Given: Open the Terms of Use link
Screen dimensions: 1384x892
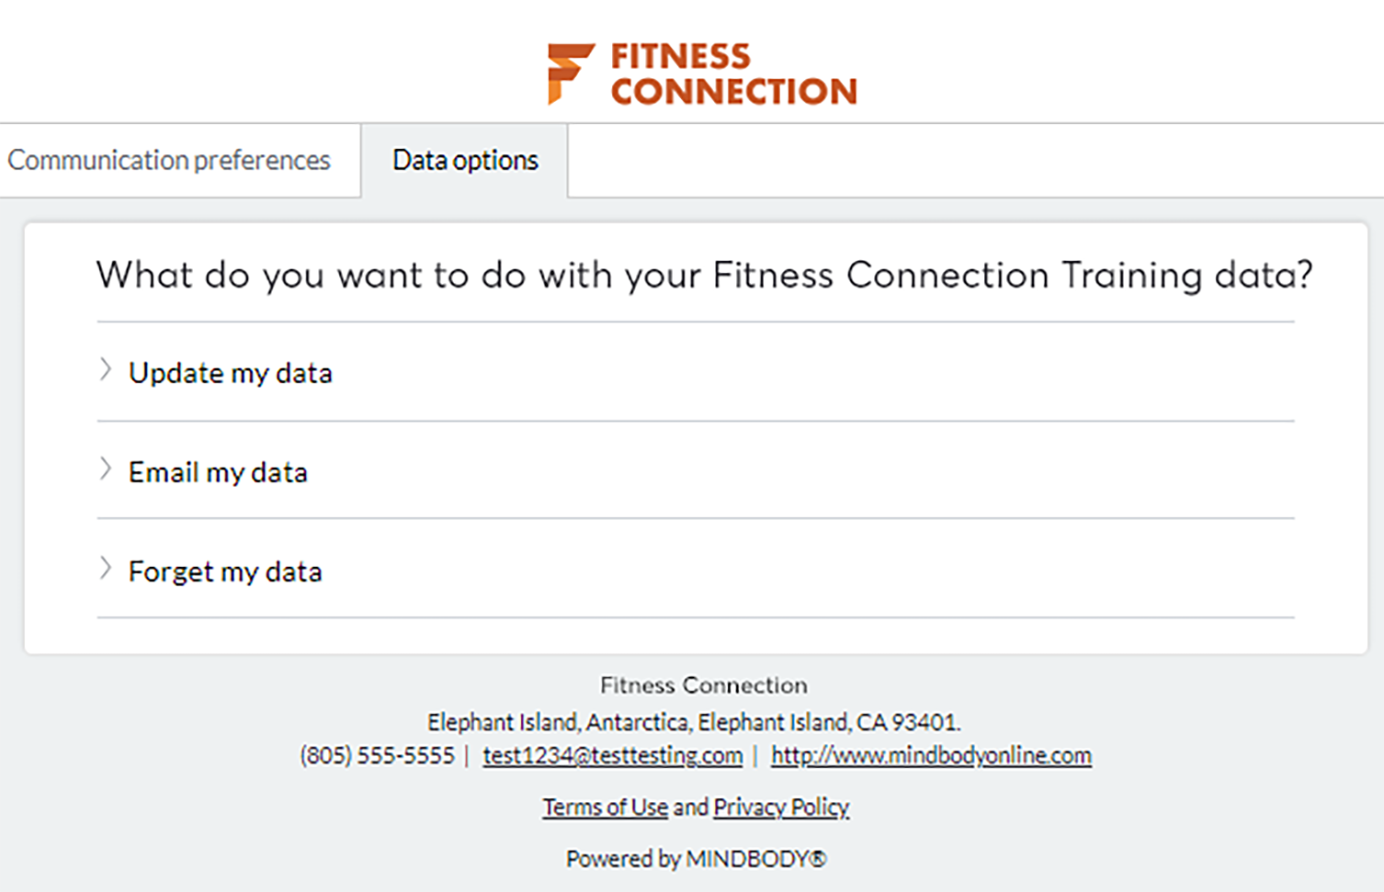Looking at the screenshot, I should tap(605, 807).
